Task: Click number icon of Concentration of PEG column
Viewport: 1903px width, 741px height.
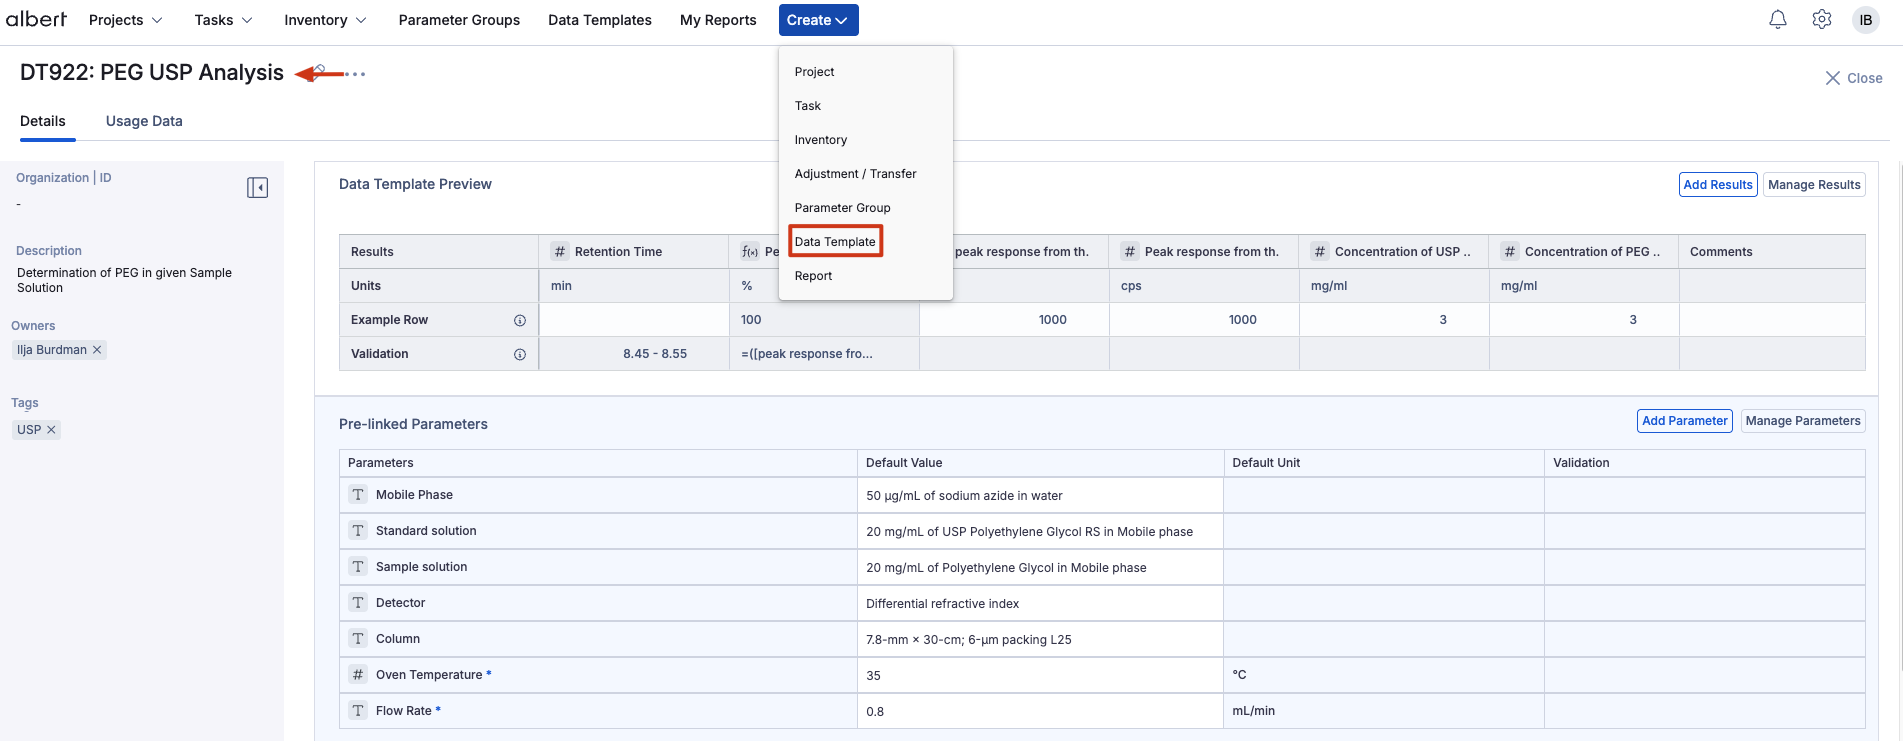Action: point(1510,252)
